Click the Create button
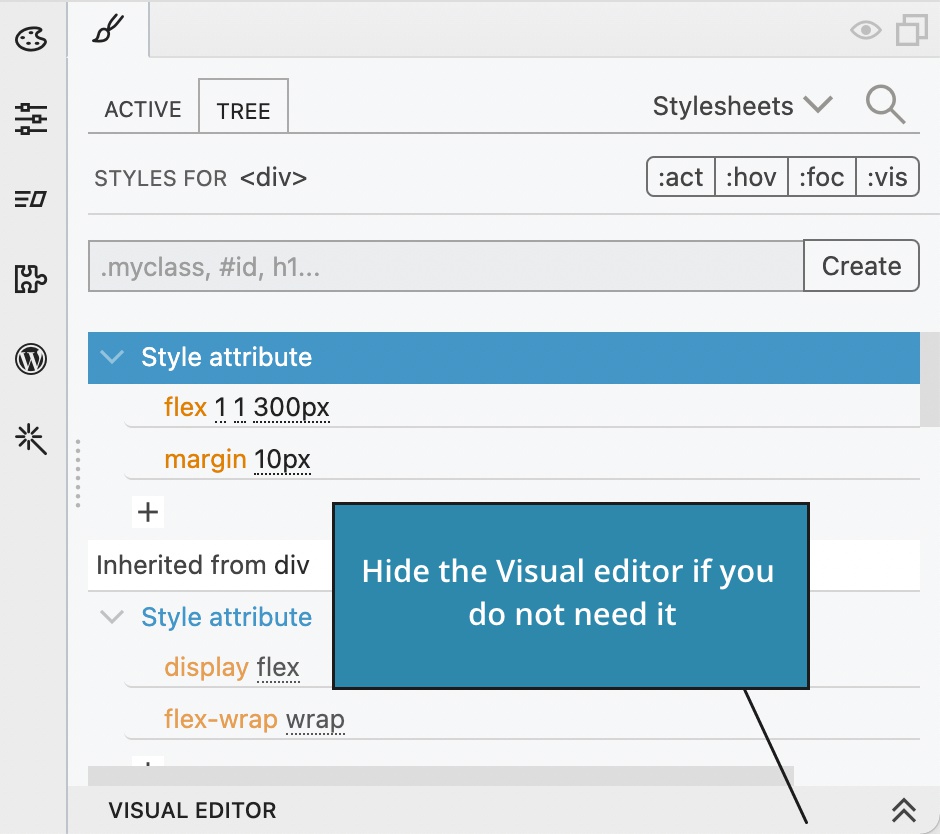Image resolution: width=940 pixels, height=834 pixels. point(861,266)
